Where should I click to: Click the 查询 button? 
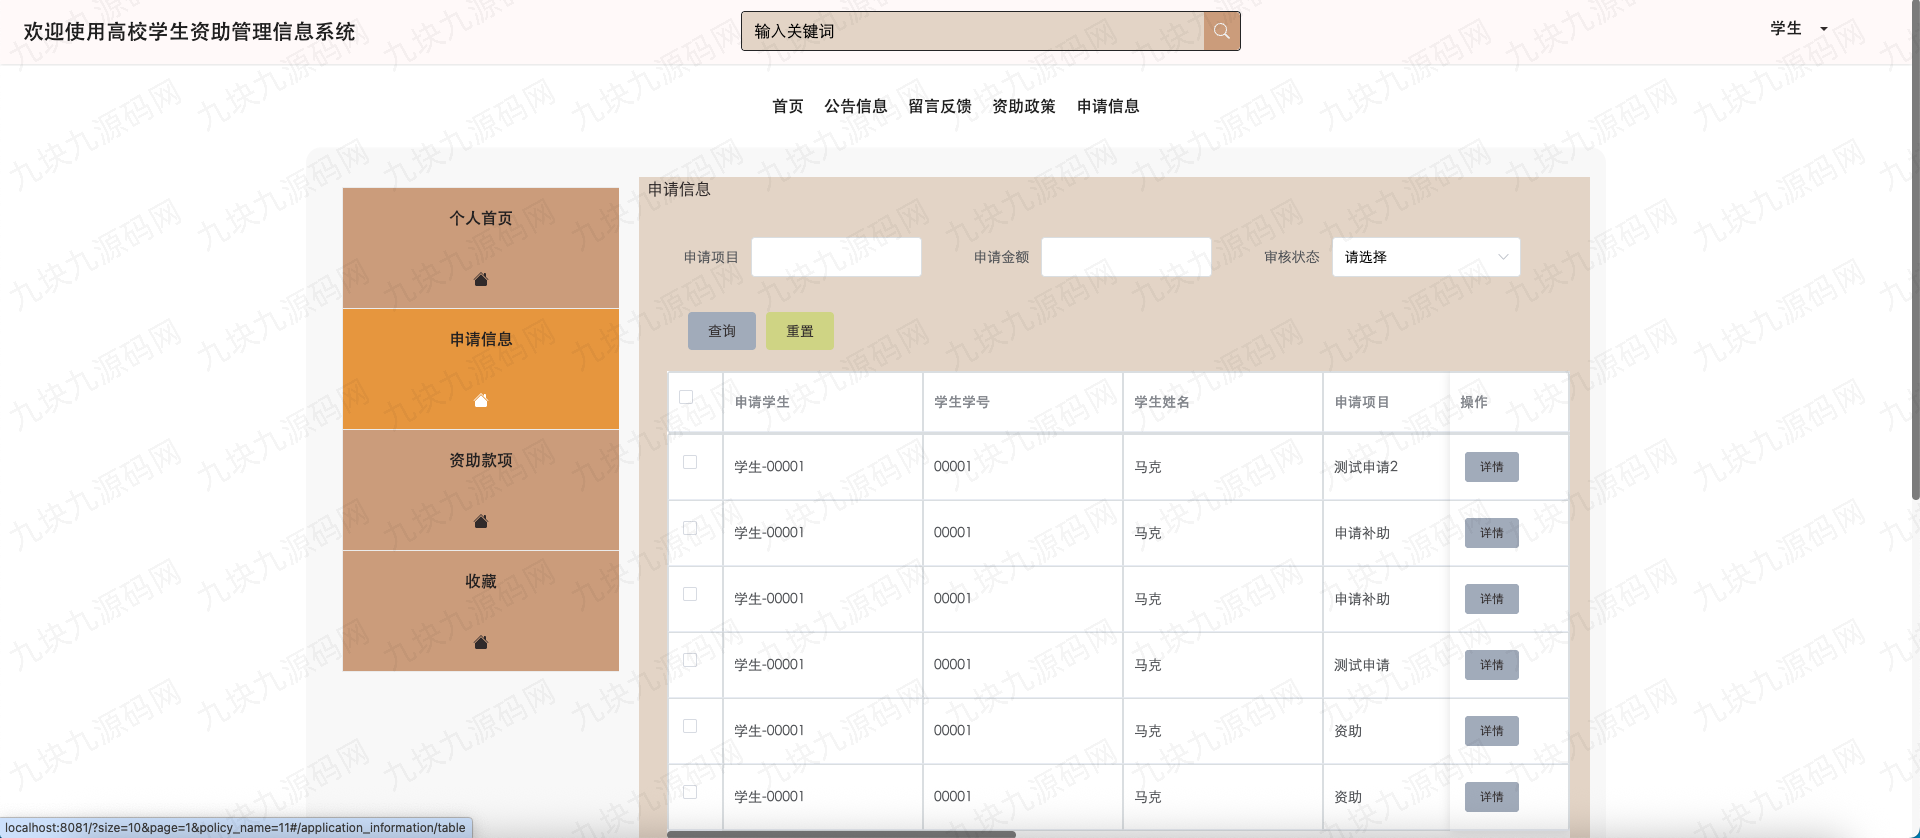[x=722, y=331]
